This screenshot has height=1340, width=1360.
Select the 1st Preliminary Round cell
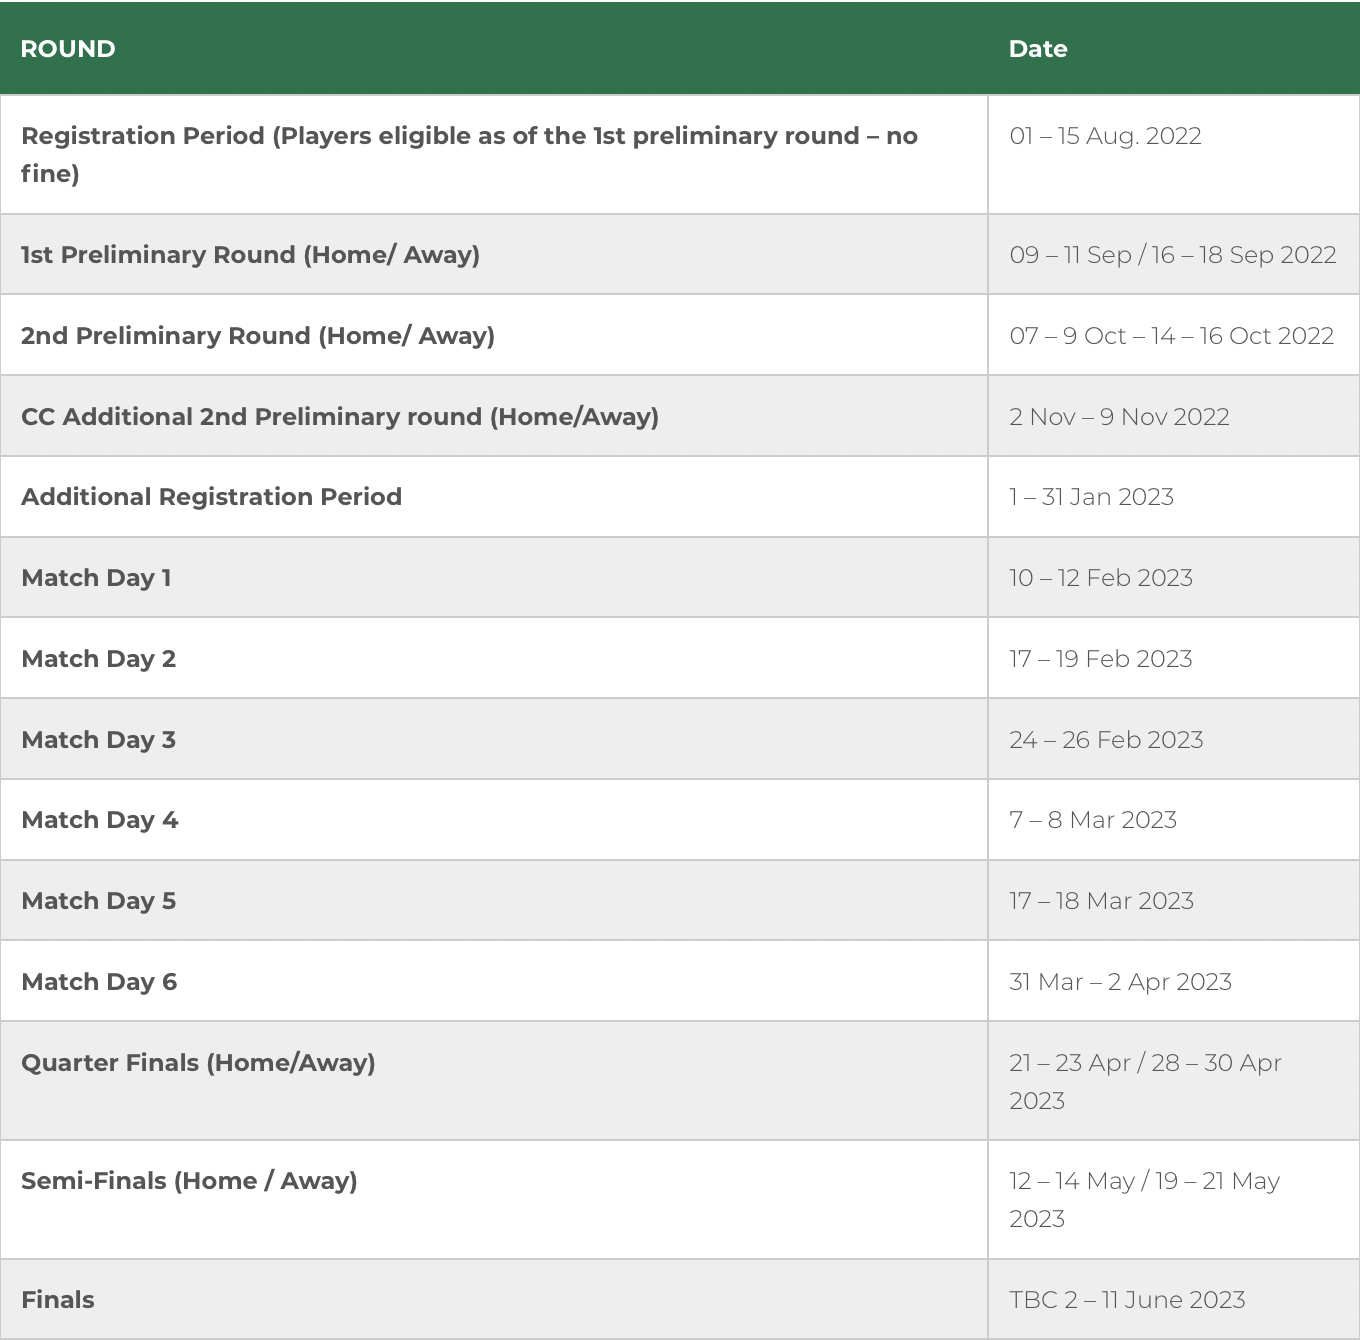pyautogui.click(x=250, y=255)
